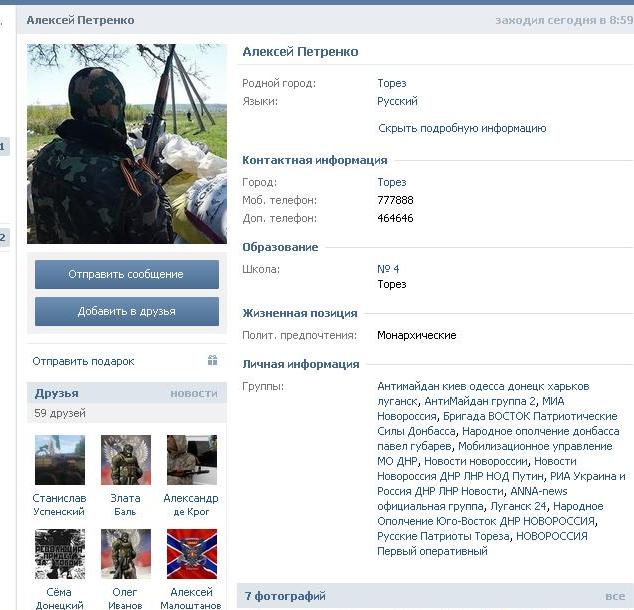Open Олег Иванов's friend avatar
634x610 pixels.
[126, 554]
